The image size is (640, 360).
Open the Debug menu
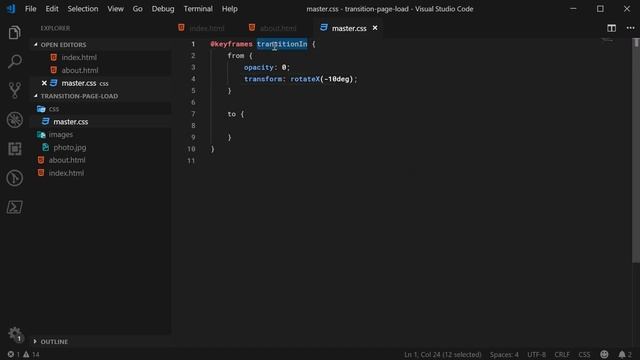163,9
